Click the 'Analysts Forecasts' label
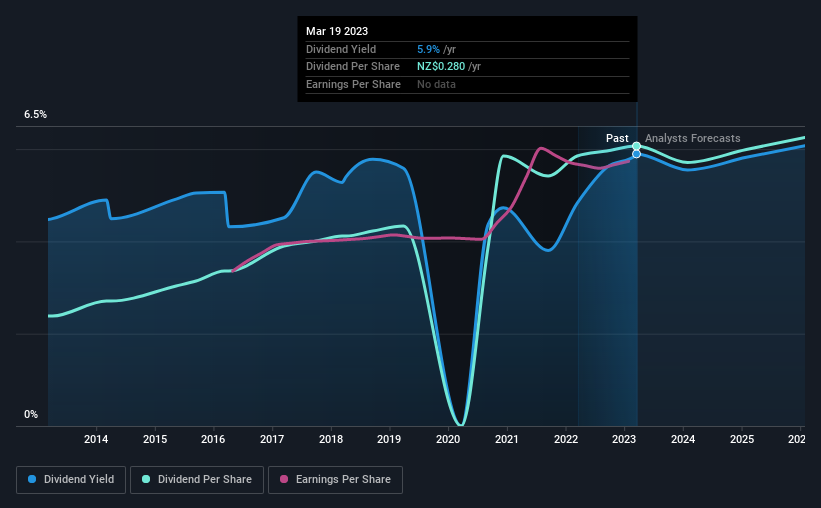The height and width of the screenshot is (508, 821). coord(693,138)
